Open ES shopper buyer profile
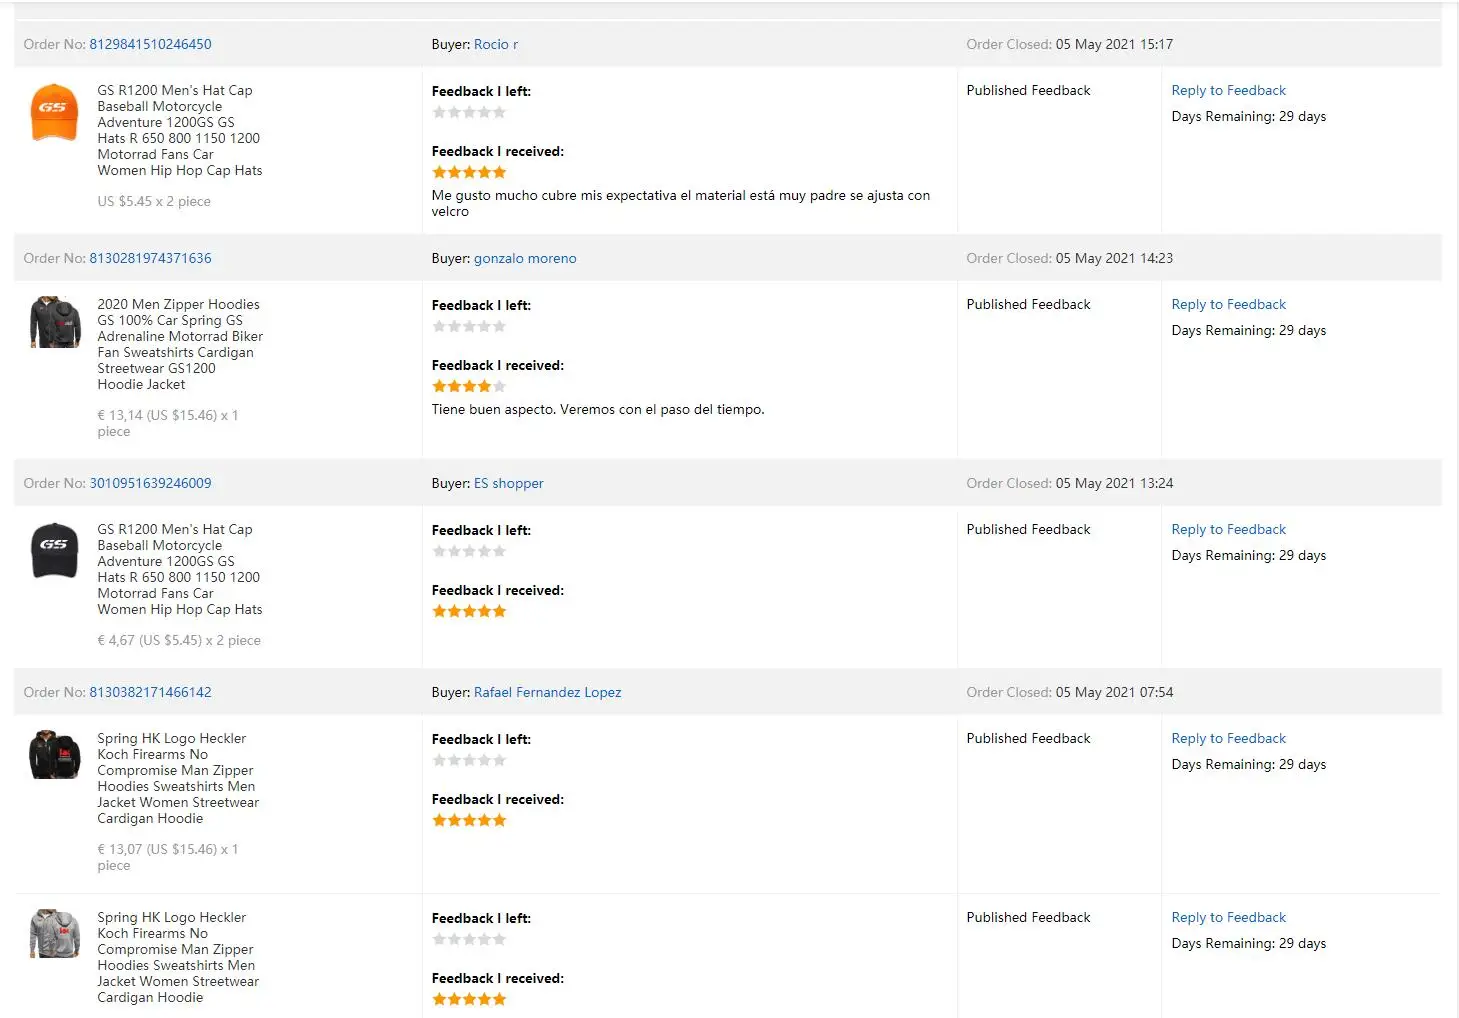The height and width of the screenshot is (1018, 1459). (508, 483)
